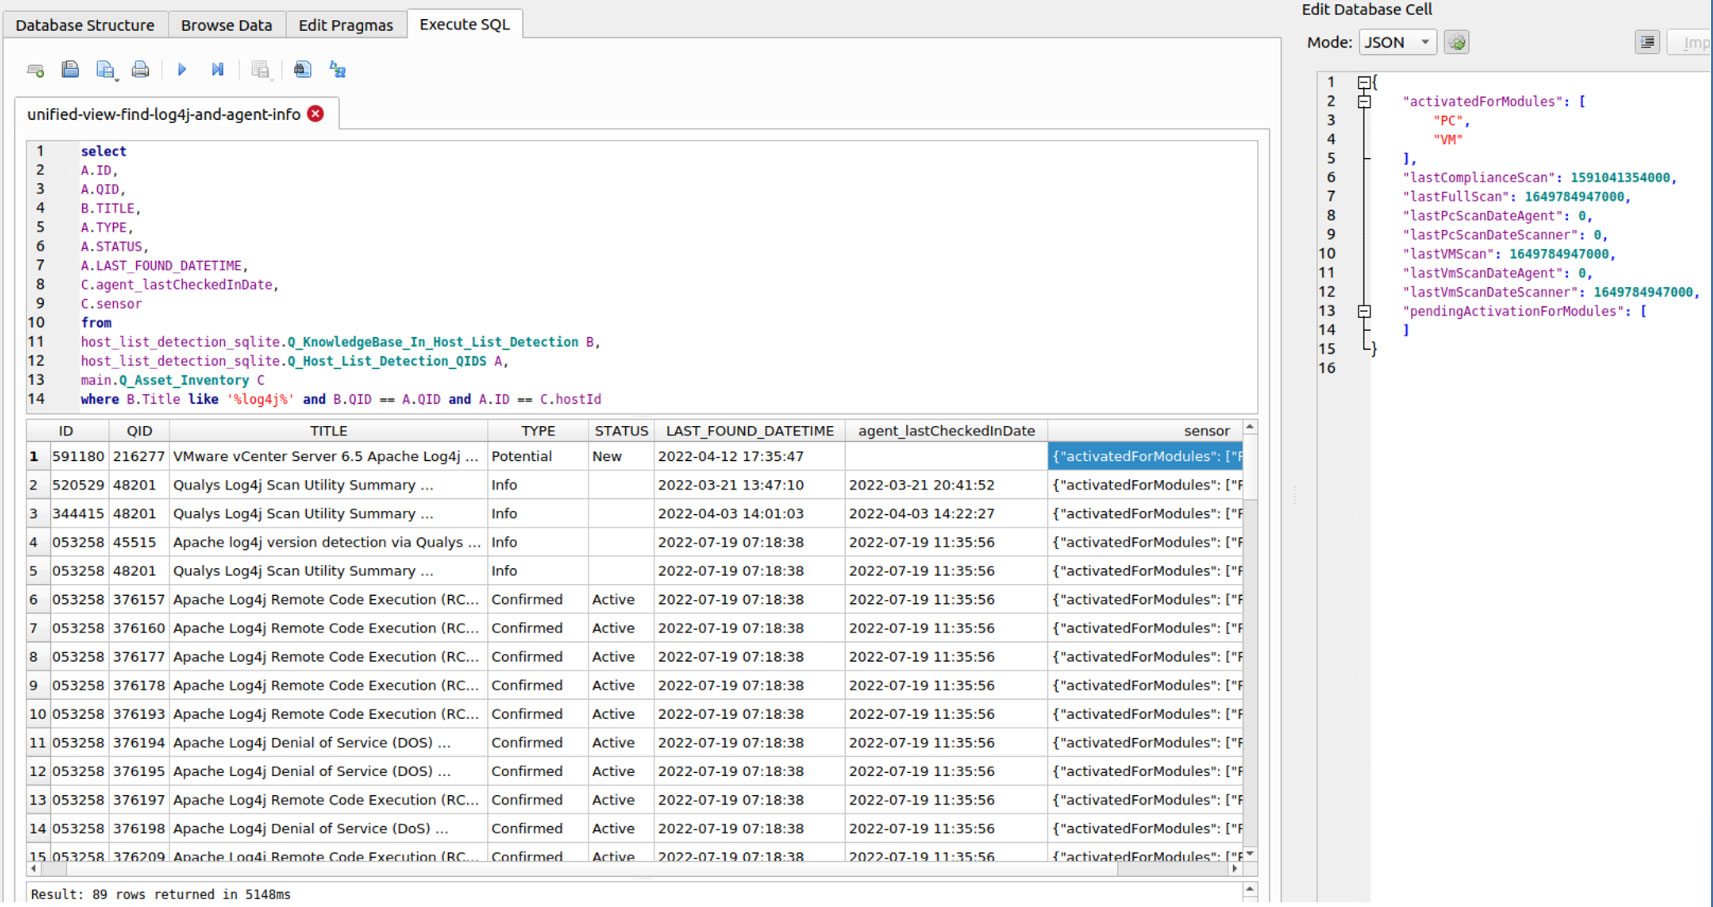Click the green gear beside the Mode dropdown
This screenshot has width=1713, height=907.
point(1456,41)
